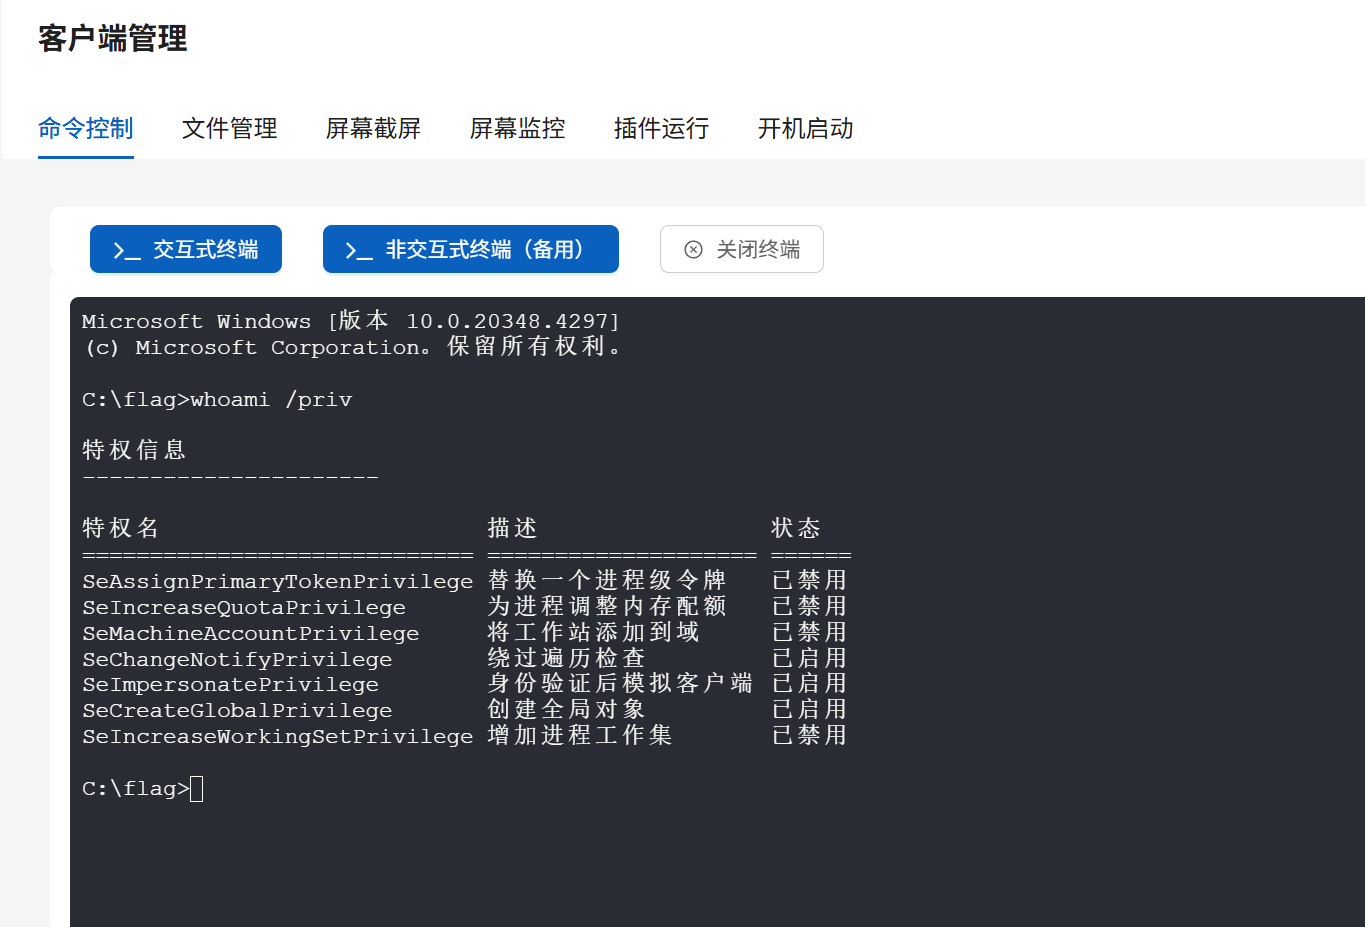The image size is (1365, 927).
Task: Click the prompt icon on 非交互式终端 button
Action: (x=359, y=250)
